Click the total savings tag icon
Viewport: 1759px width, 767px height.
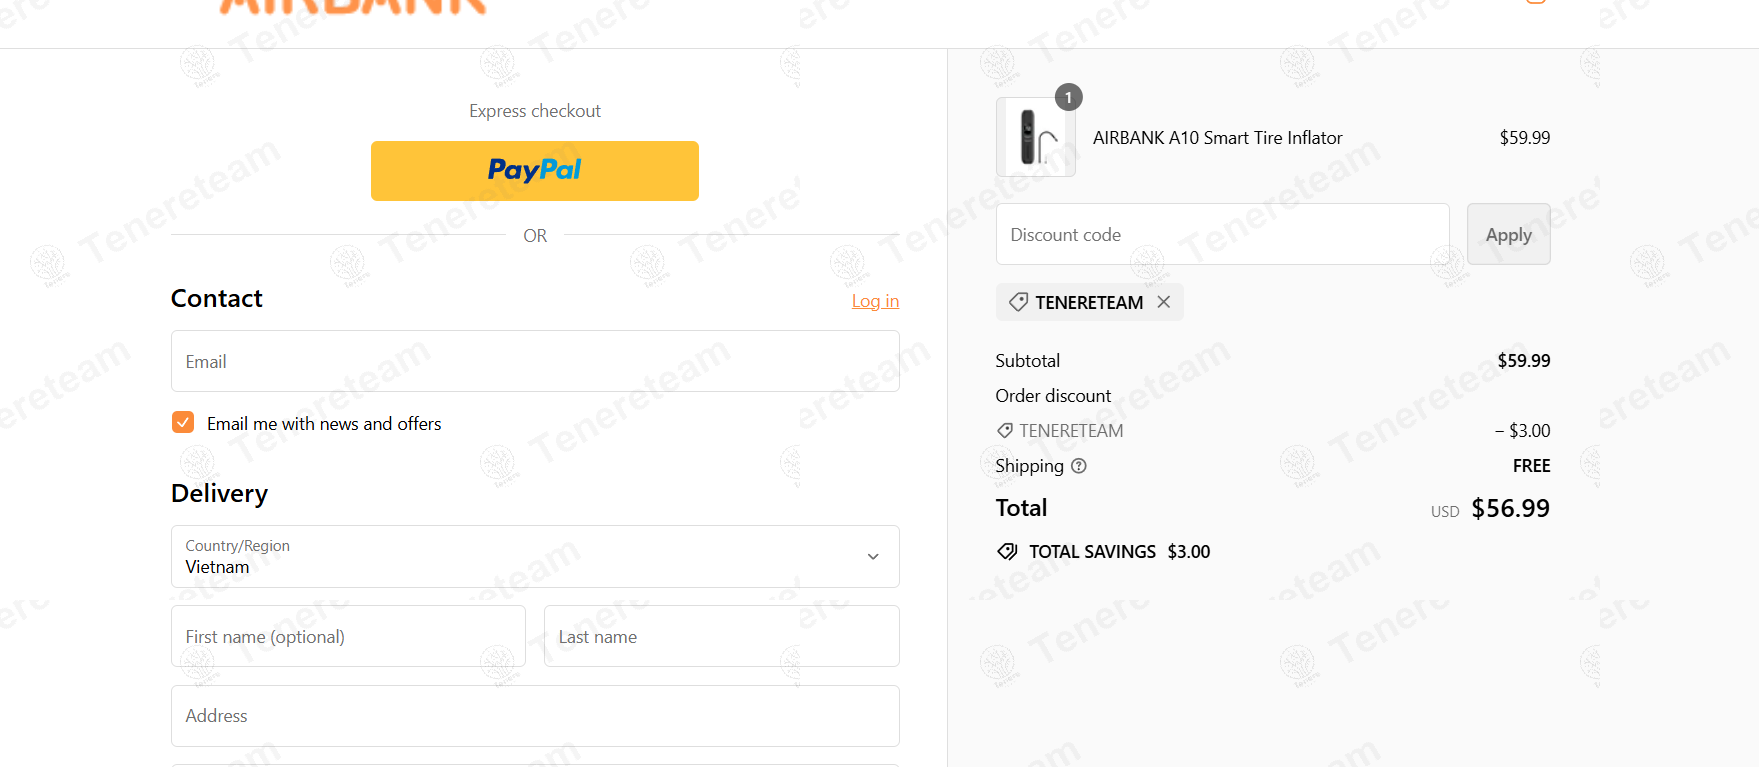coord(1007,552)
